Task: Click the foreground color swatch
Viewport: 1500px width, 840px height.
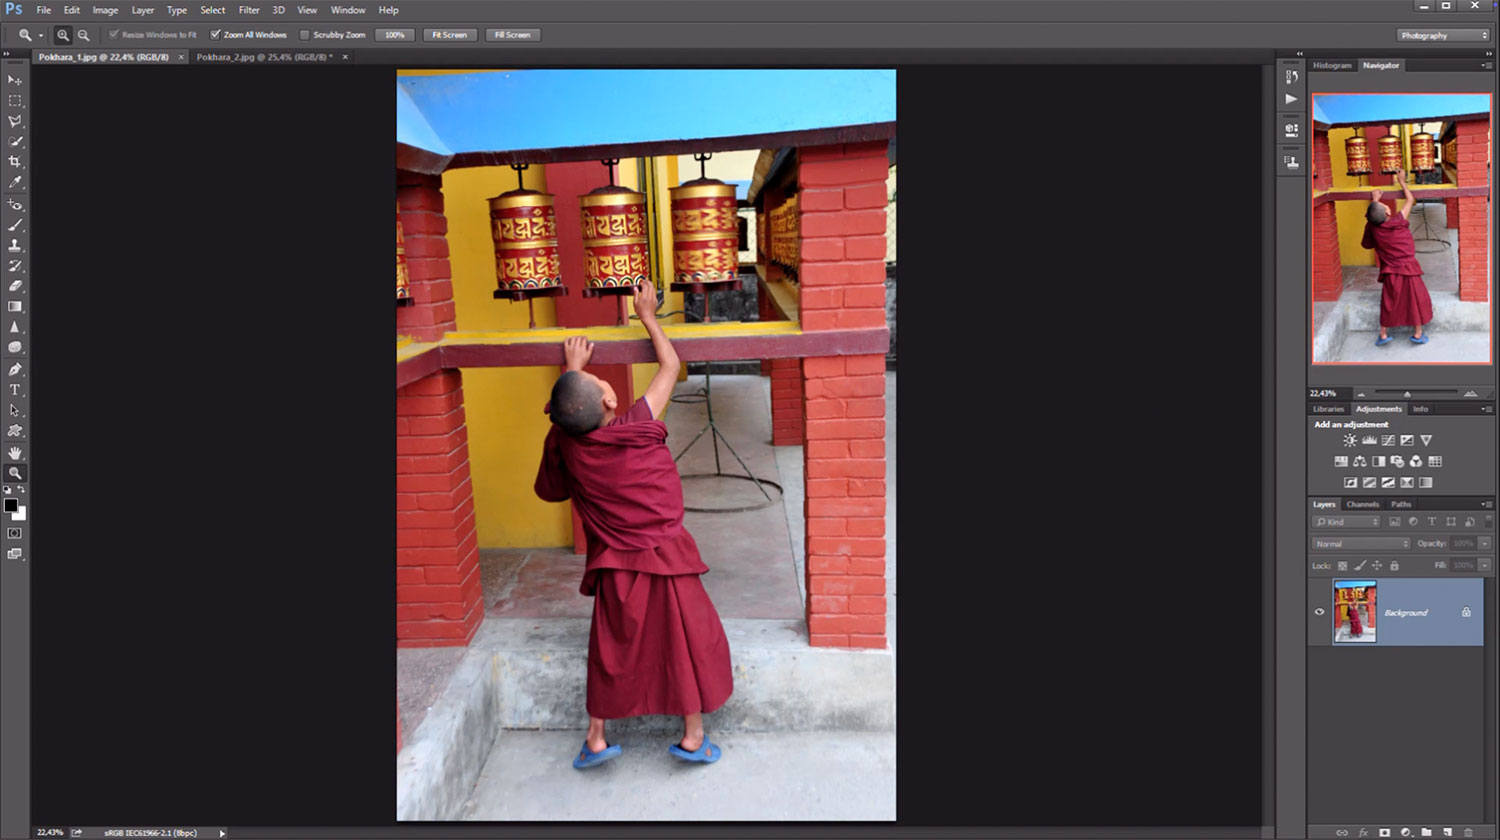Action: click(x=11, y=506)
